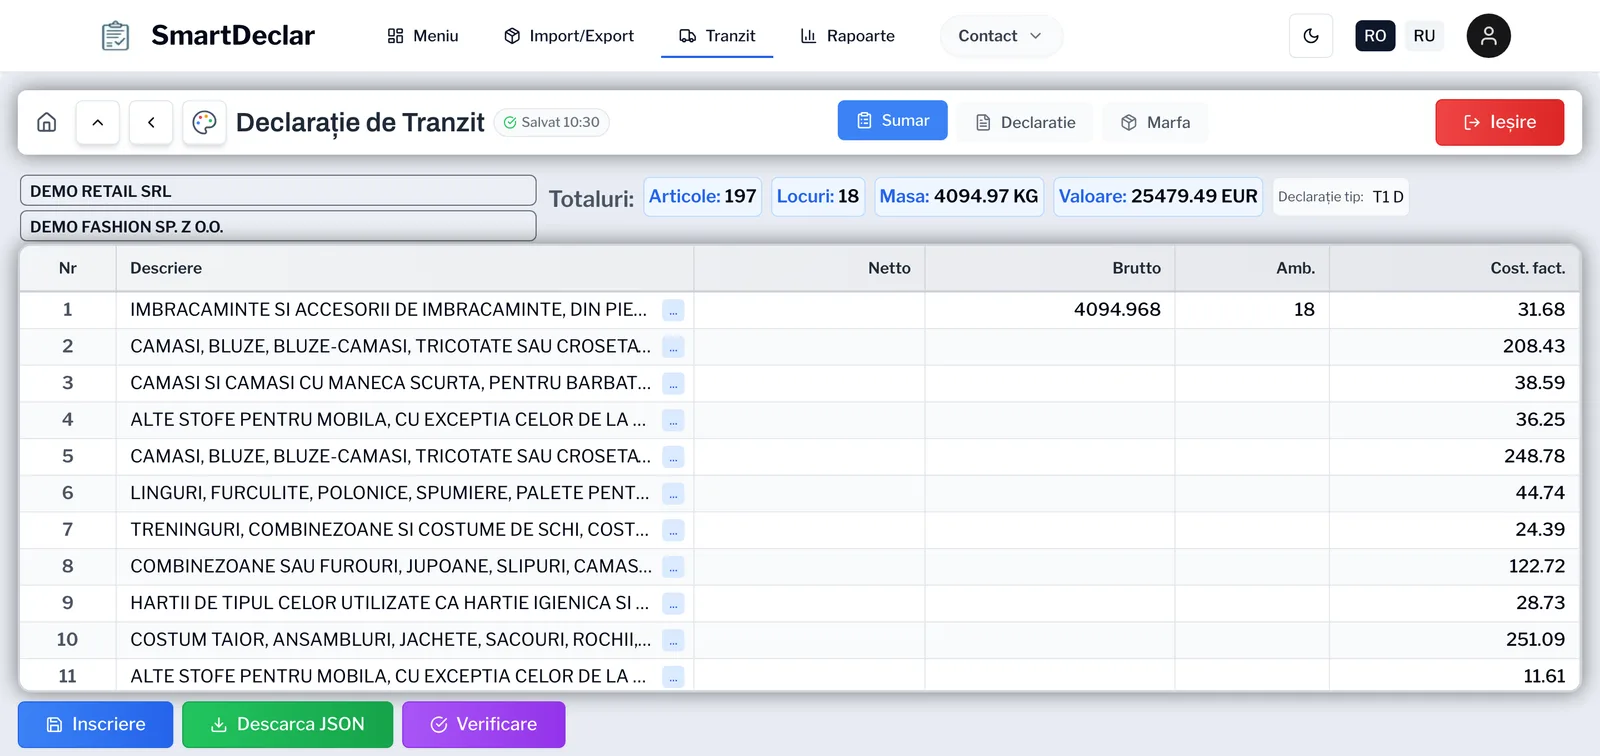
Task: Toggle dark mode with the moon icon
Action: pos(1311,36)
